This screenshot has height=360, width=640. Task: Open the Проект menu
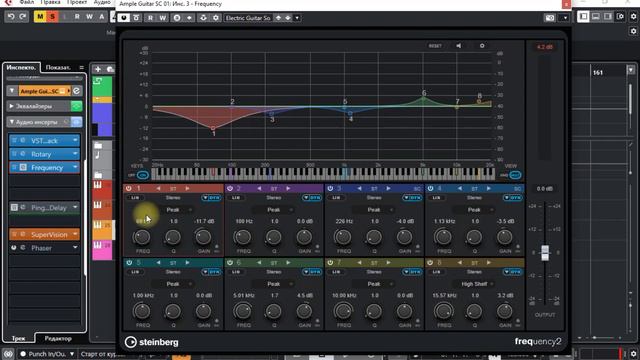pos(77,2)
